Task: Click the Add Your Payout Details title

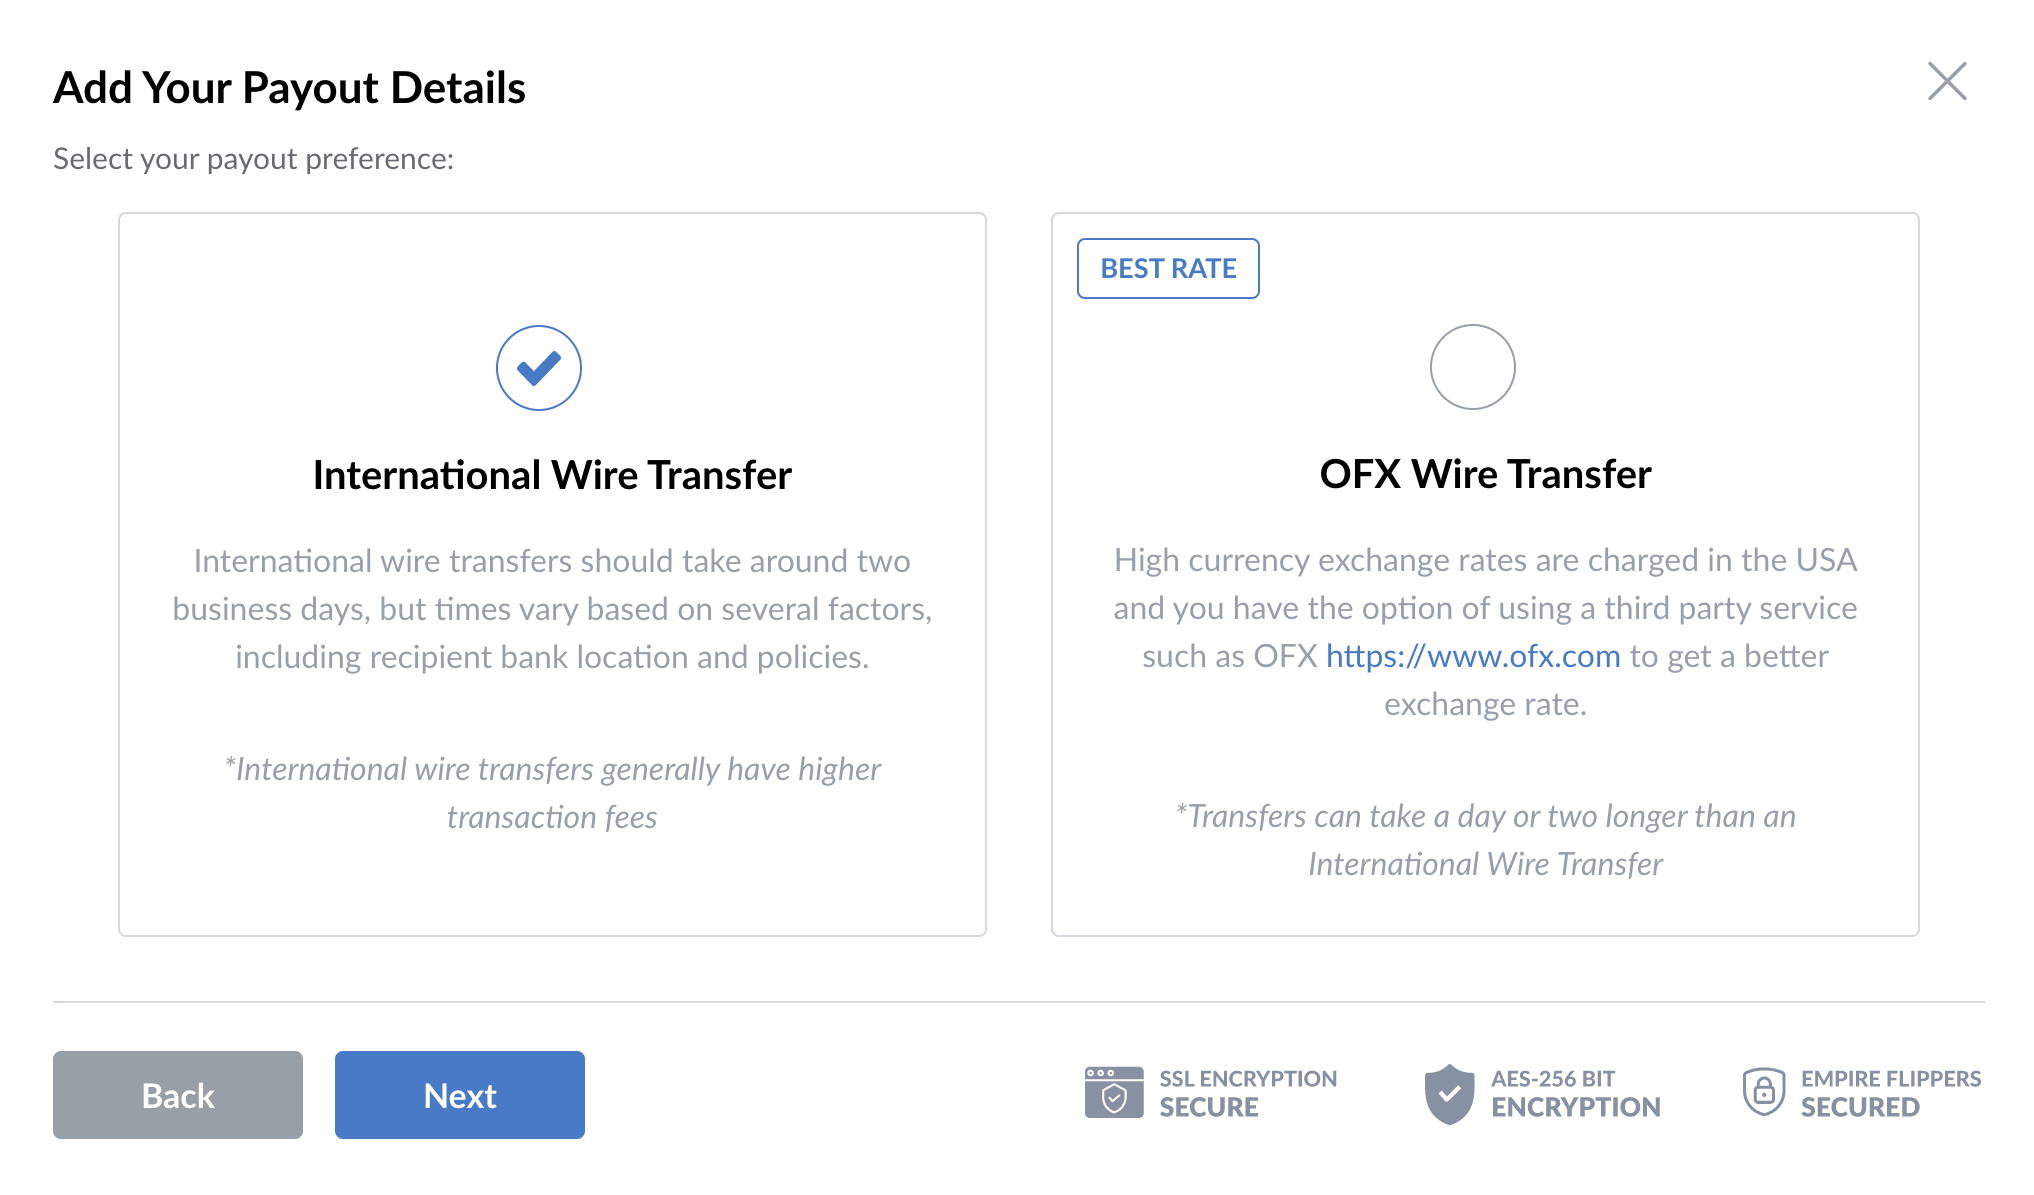Action: tap(289, 88)
